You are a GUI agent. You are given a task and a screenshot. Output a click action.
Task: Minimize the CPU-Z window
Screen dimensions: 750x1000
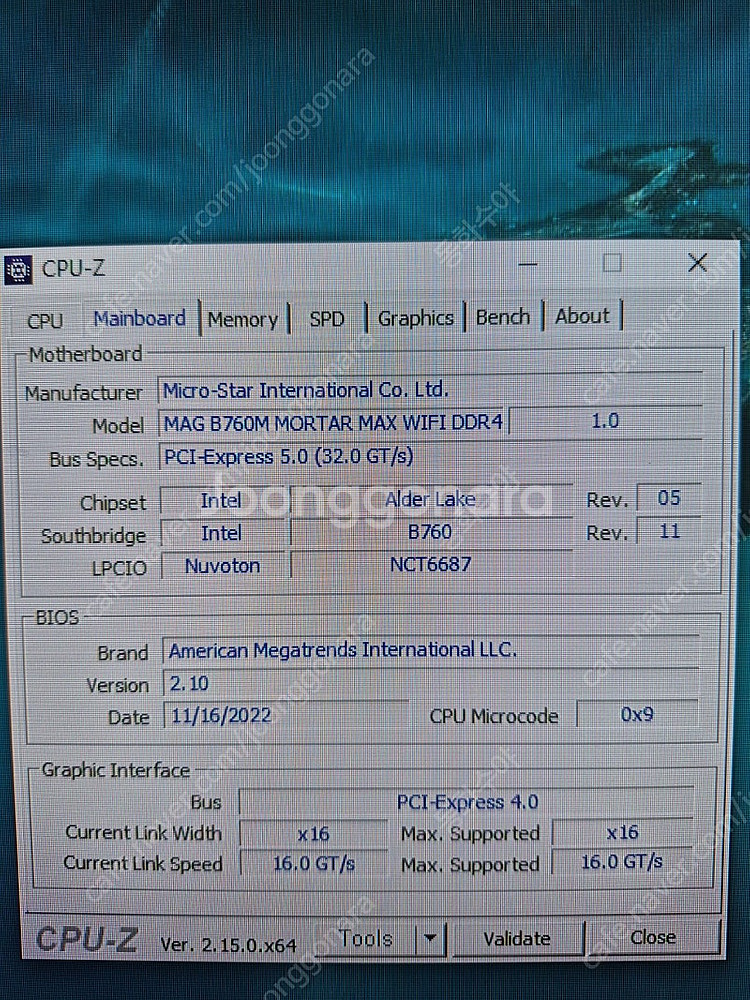tap(528, 263)
